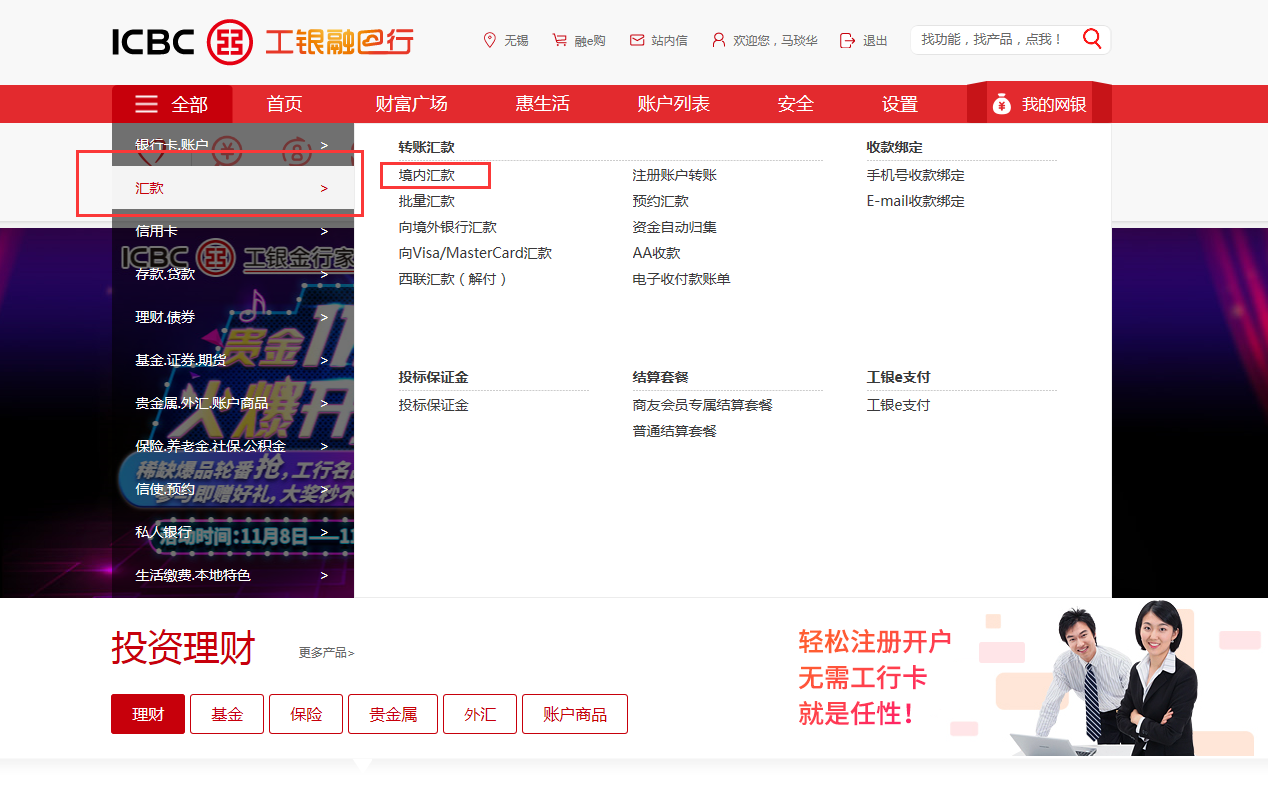The height and width of the screenshot is (792, 1268).
Task: Expand the 理财.债券 row arrow
Action: (324, 317)
